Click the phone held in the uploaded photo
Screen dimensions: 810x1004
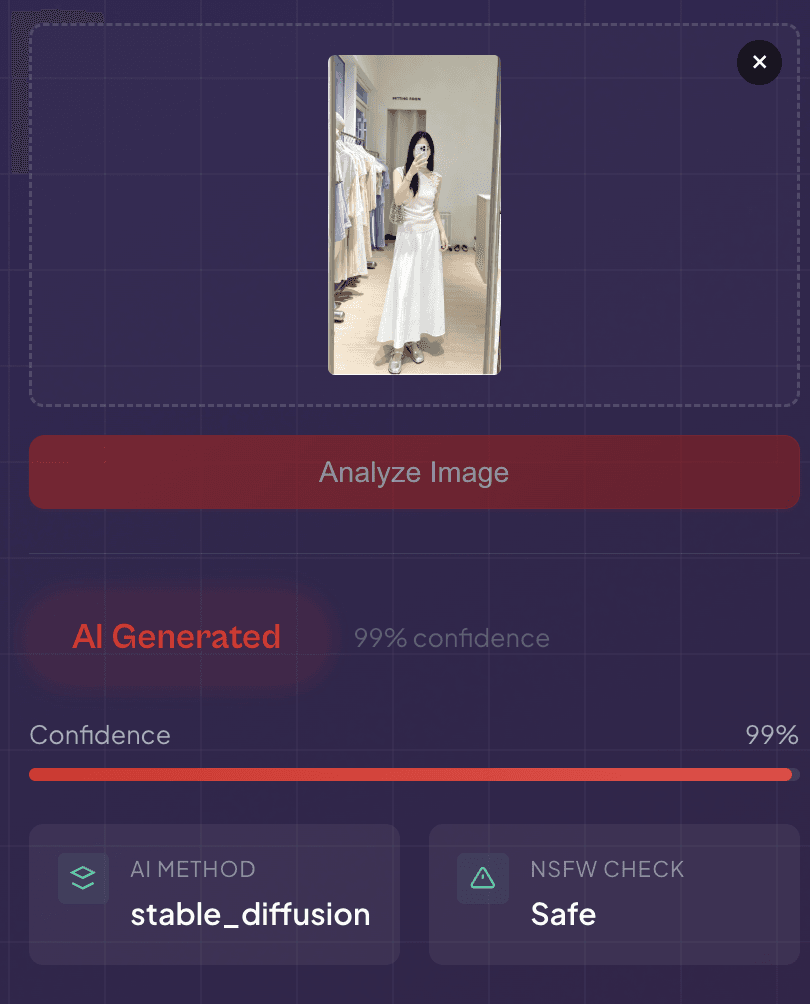tap(423, 150)
